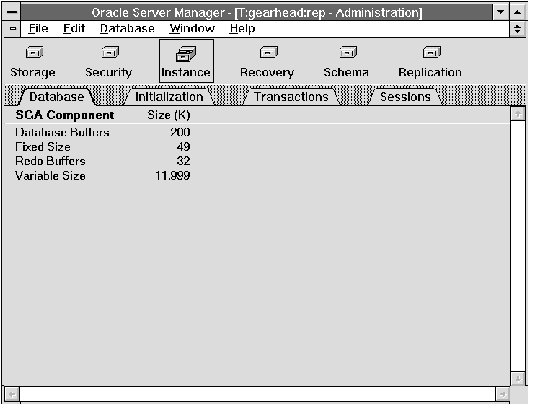Viewport: 536px width, 407px height.
Task: Switch to the Initialization tab
Action: tap(169, 97)
